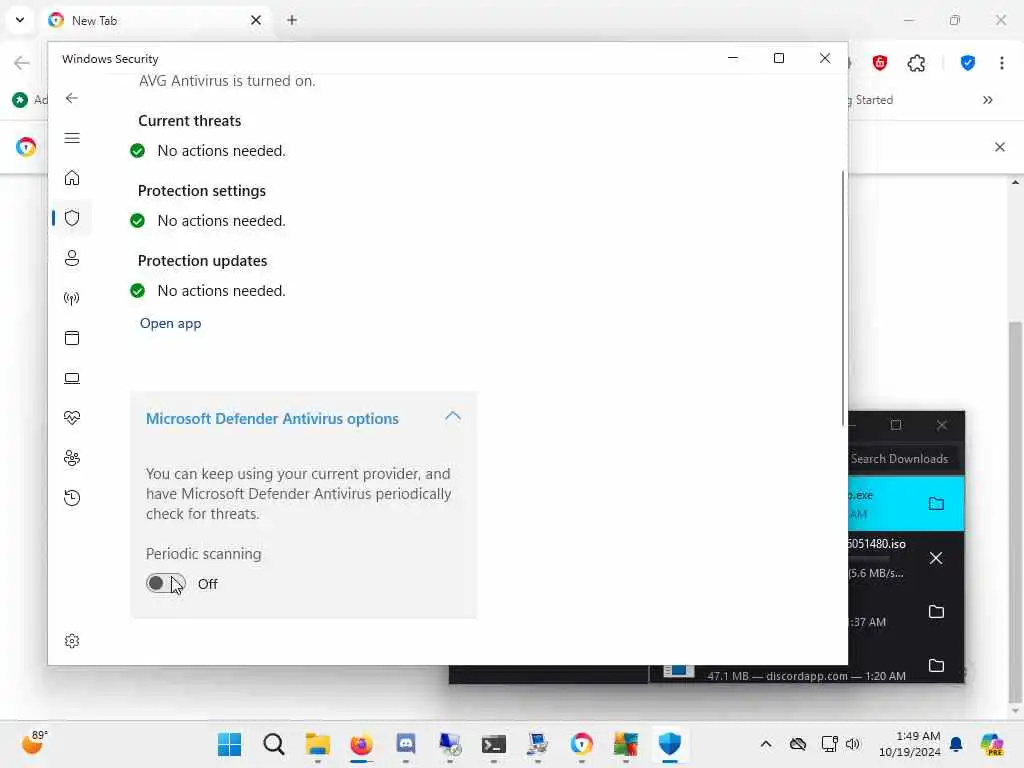Click Search Downloads field

pos(903,458)
